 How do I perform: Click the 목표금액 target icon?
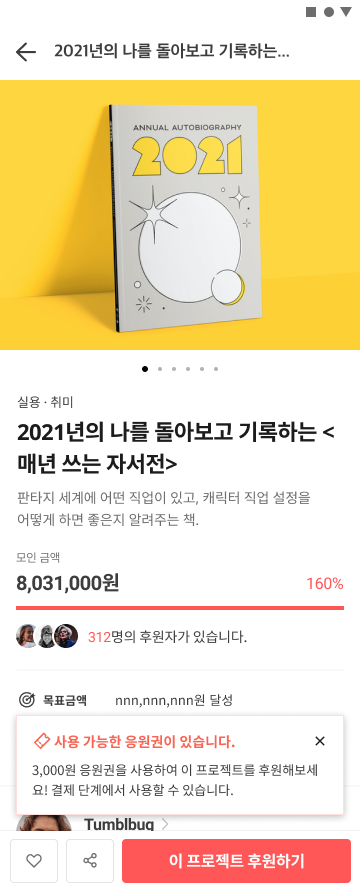pos(26,700)
